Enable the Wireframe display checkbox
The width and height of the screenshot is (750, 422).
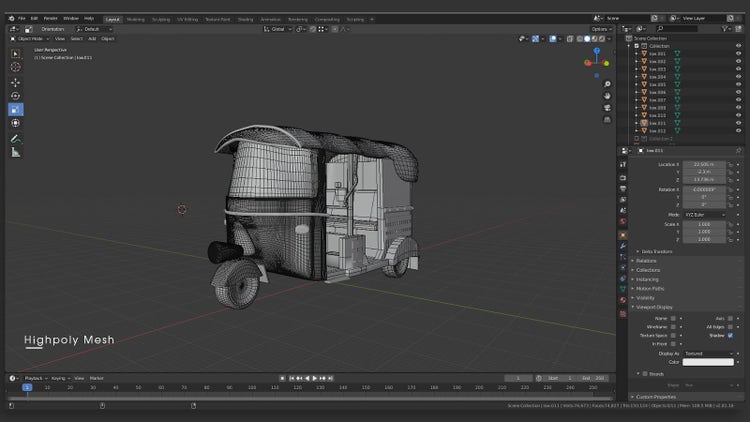click(x=673, y=327)
